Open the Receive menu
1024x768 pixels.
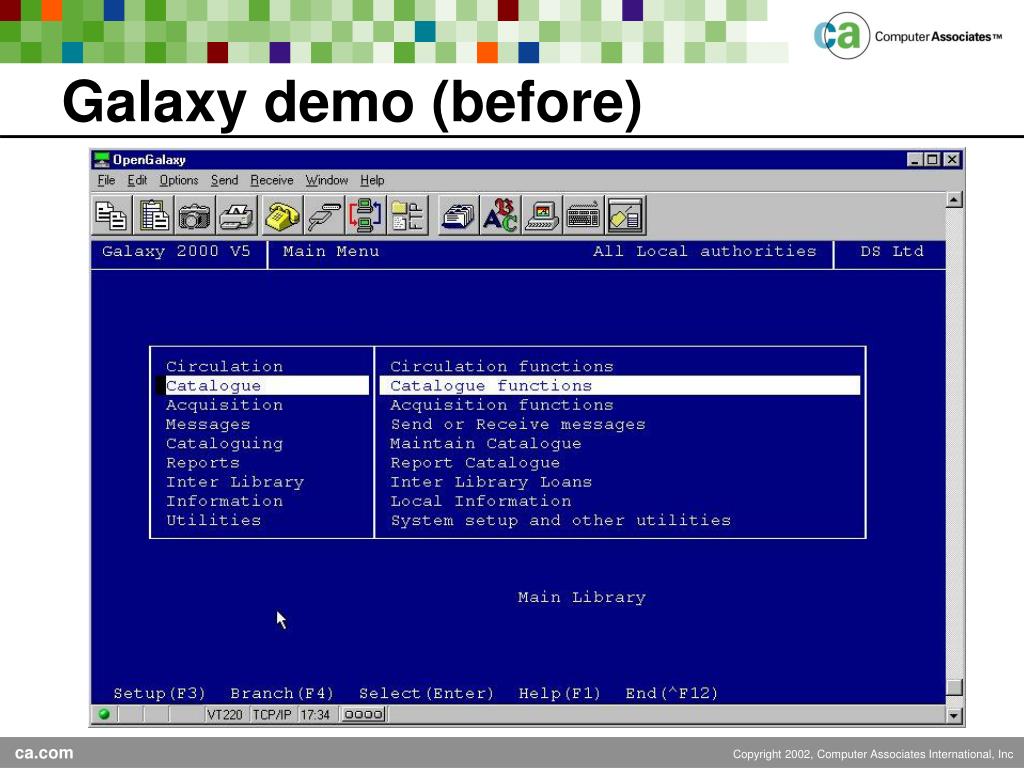pyautogui.click(x=272, y=180)
